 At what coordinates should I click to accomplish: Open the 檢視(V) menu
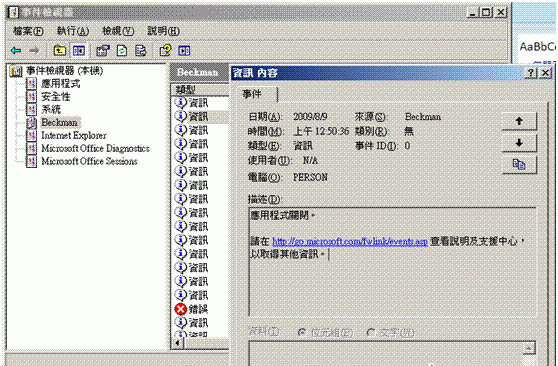(x=118, y=31)
